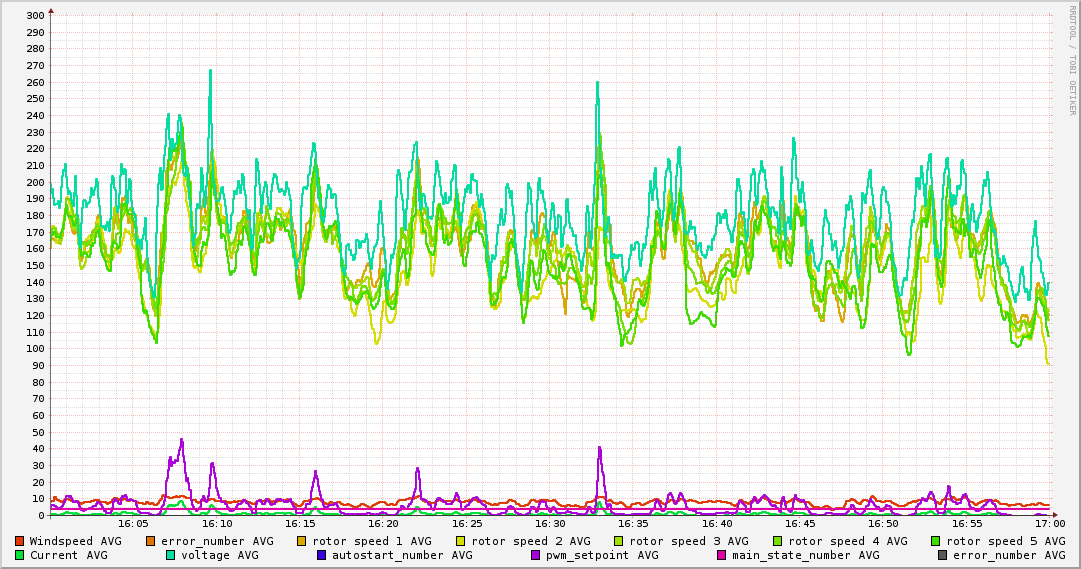
Task: Click the 16:25 time axis label
Action: (x=467, y=524)
